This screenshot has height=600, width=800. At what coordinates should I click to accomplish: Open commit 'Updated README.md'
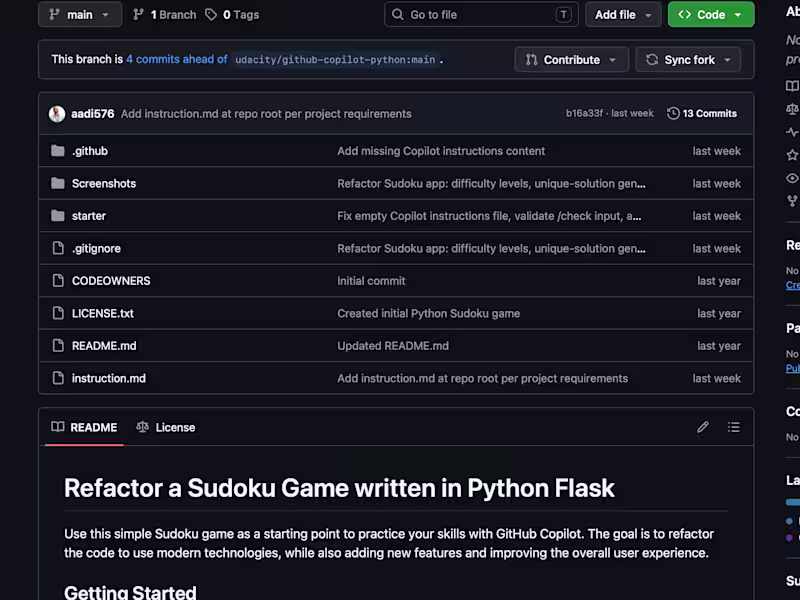[x=393, y=346]
